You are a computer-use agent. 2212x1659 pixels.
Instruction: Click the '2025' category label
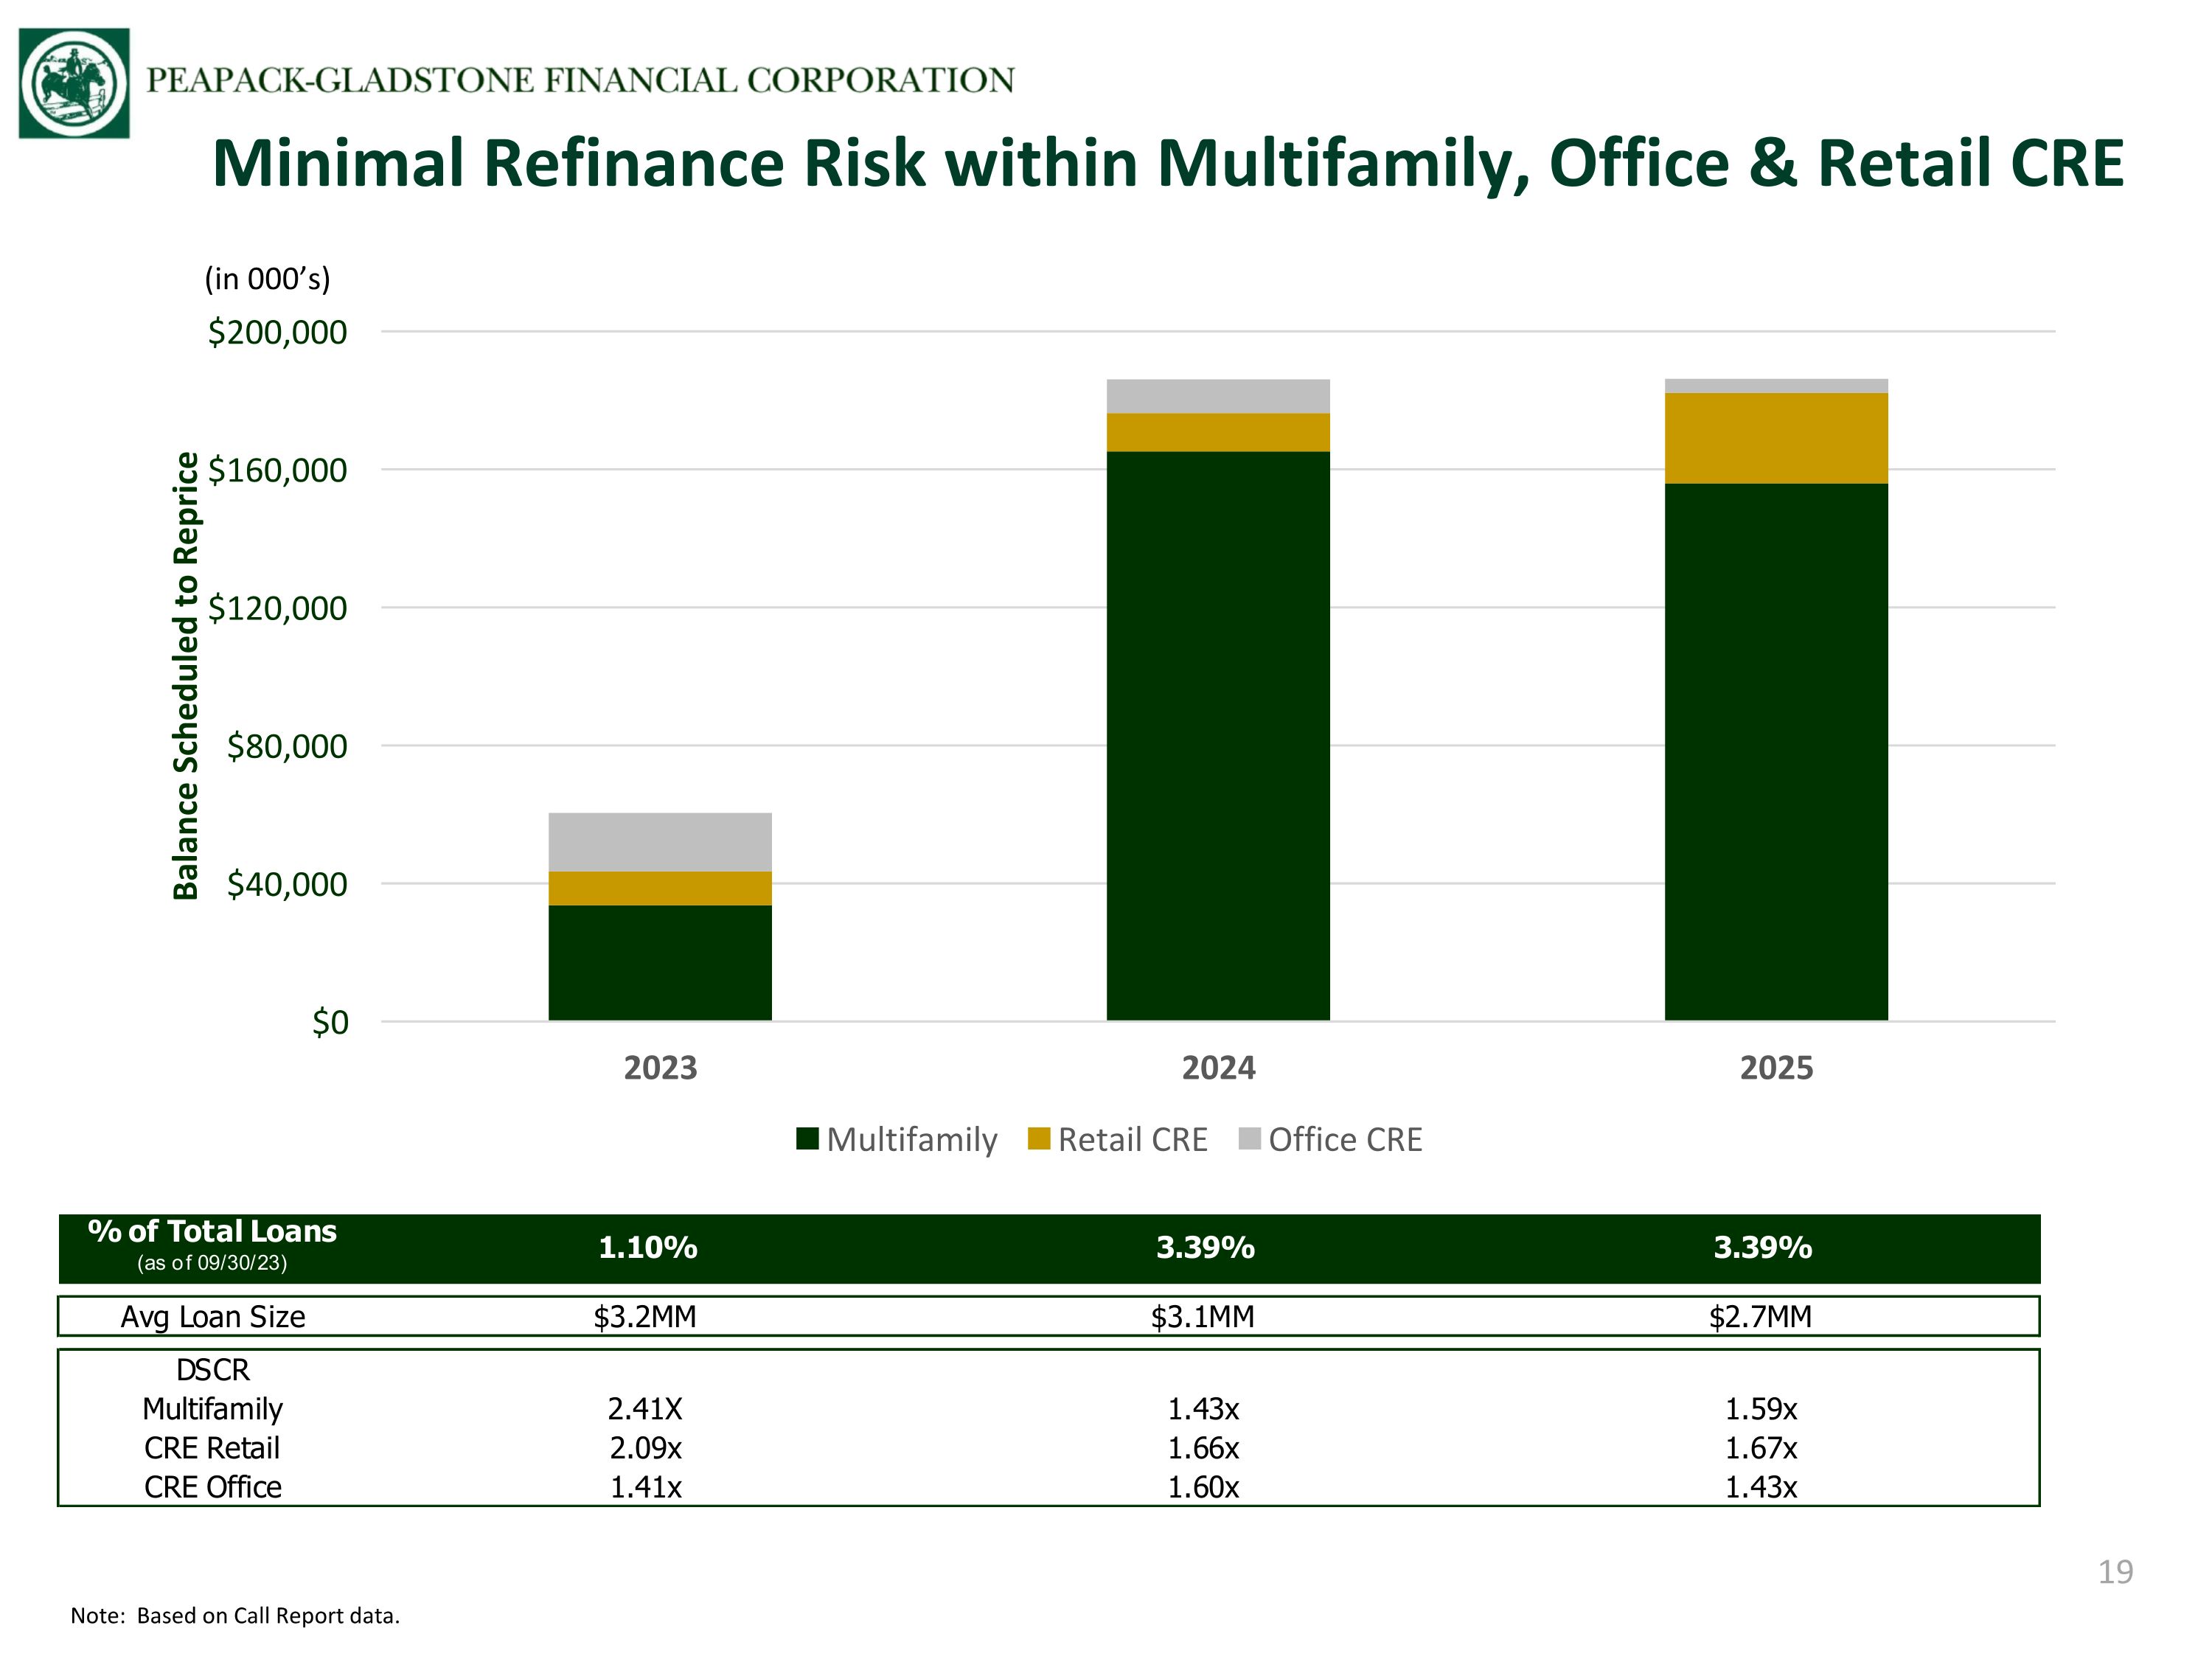click(1776, 1068)
